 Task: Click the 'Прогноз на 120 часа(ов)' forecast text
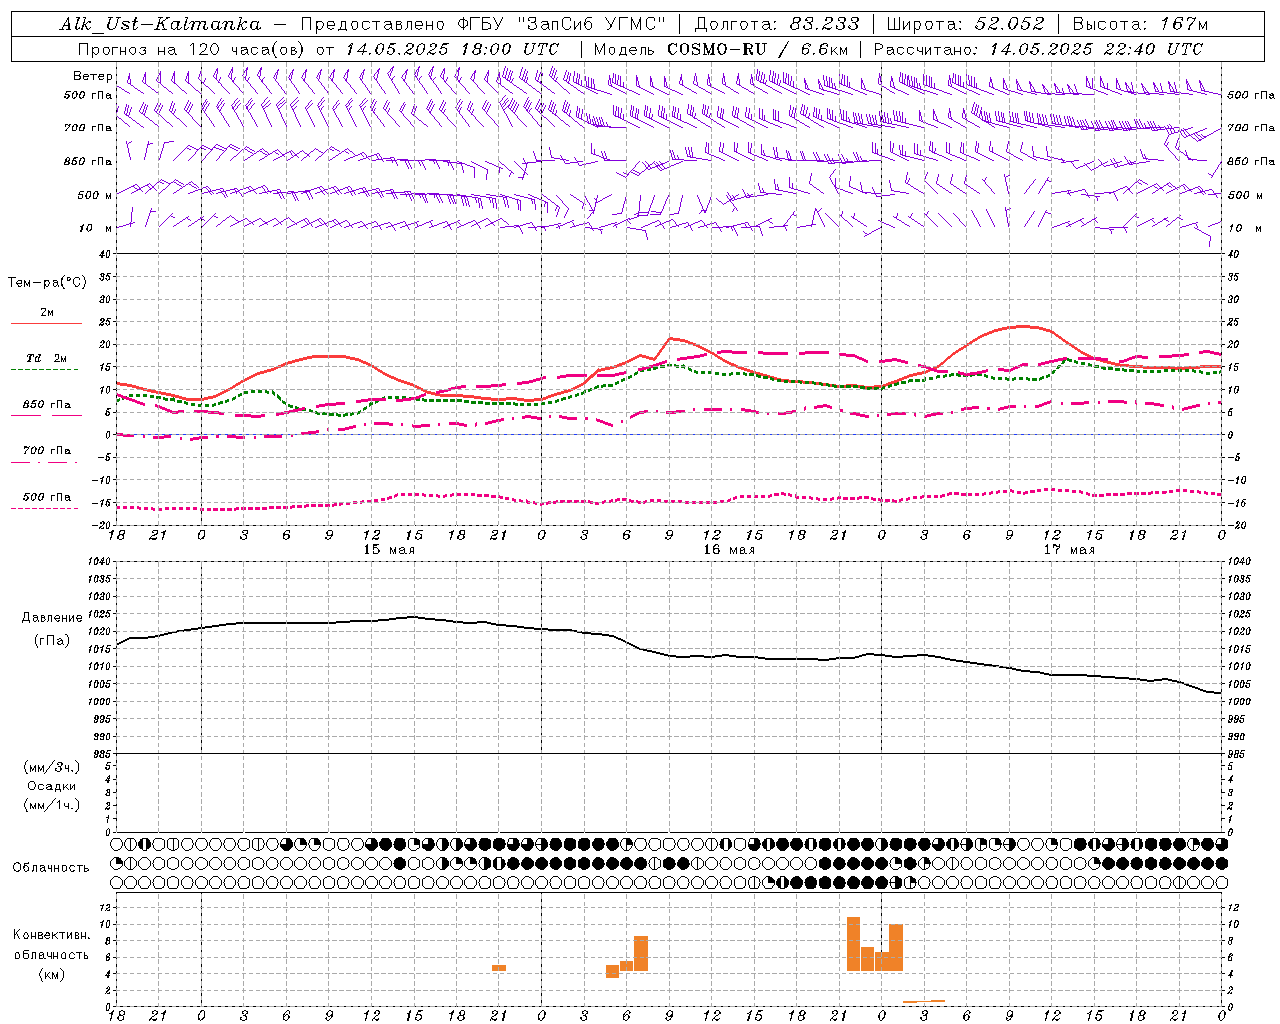tap(192, 49)
